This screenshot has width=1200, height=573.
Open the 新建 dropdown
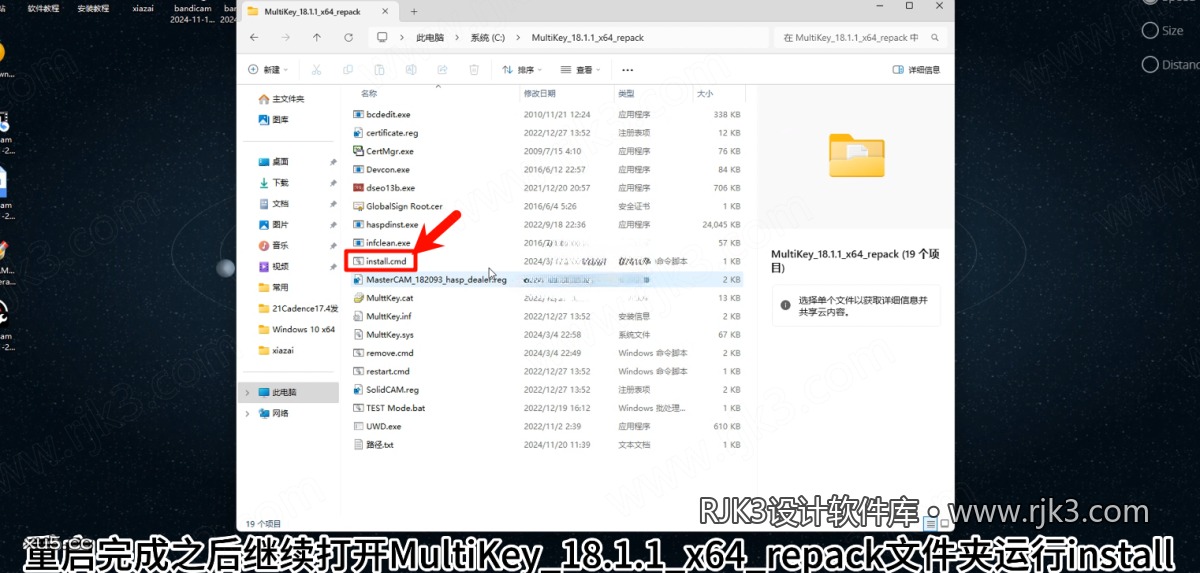point(268,70)
